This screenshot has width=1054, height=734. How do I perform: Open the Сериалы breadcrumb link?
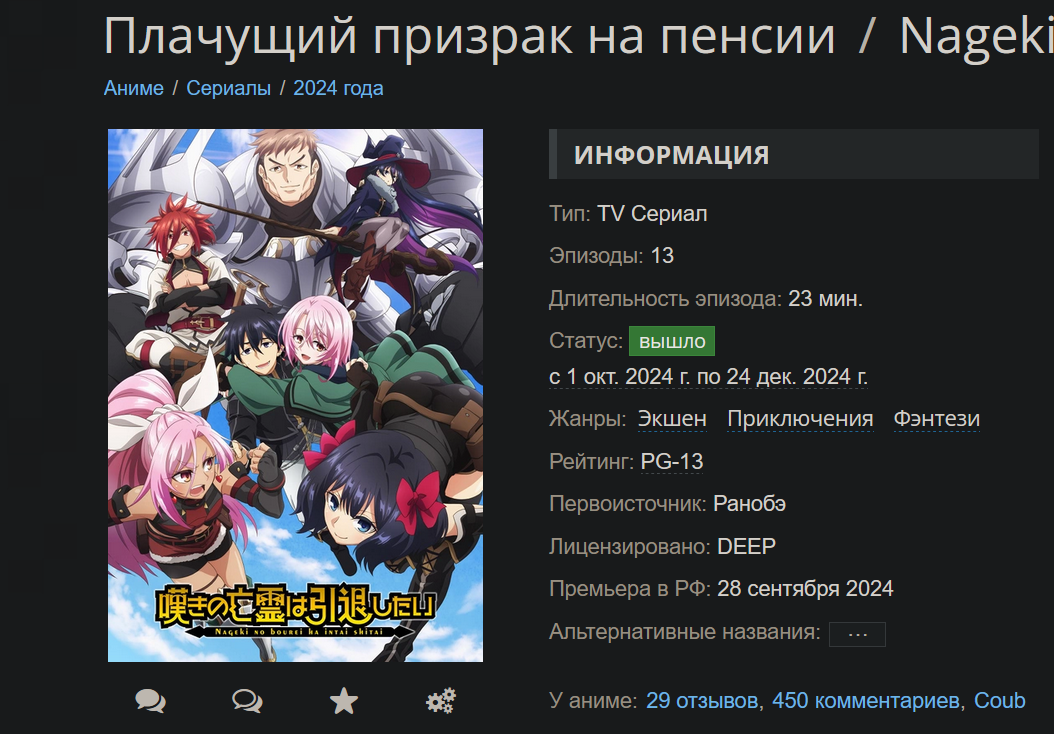click(229, 88)
